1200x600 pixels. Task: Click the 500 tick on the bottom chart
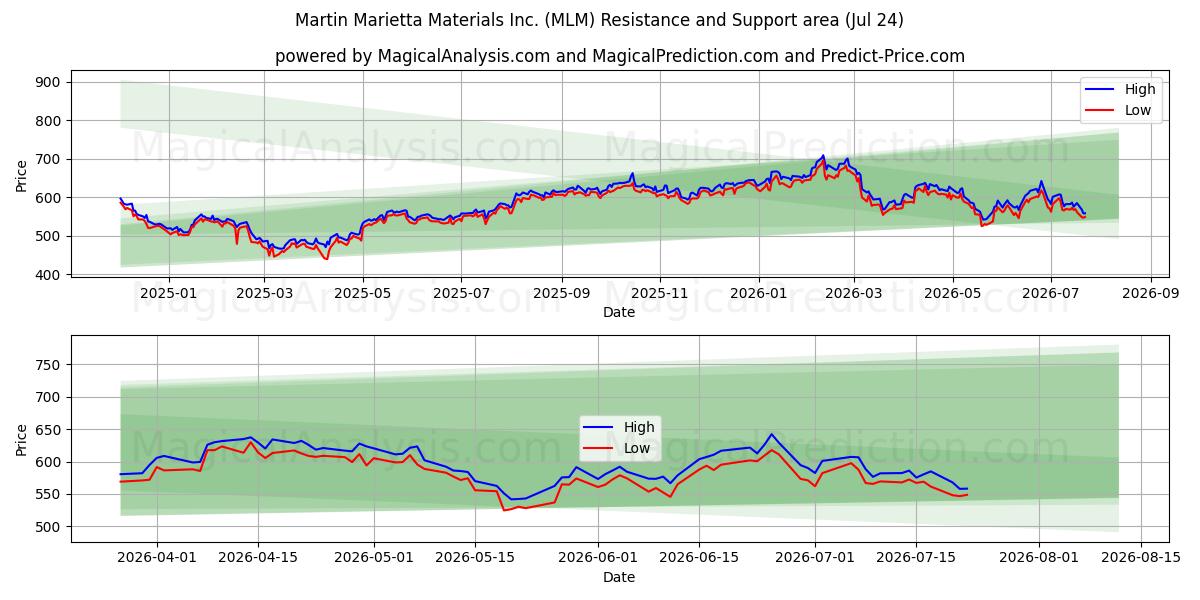[x=48, y=527]
